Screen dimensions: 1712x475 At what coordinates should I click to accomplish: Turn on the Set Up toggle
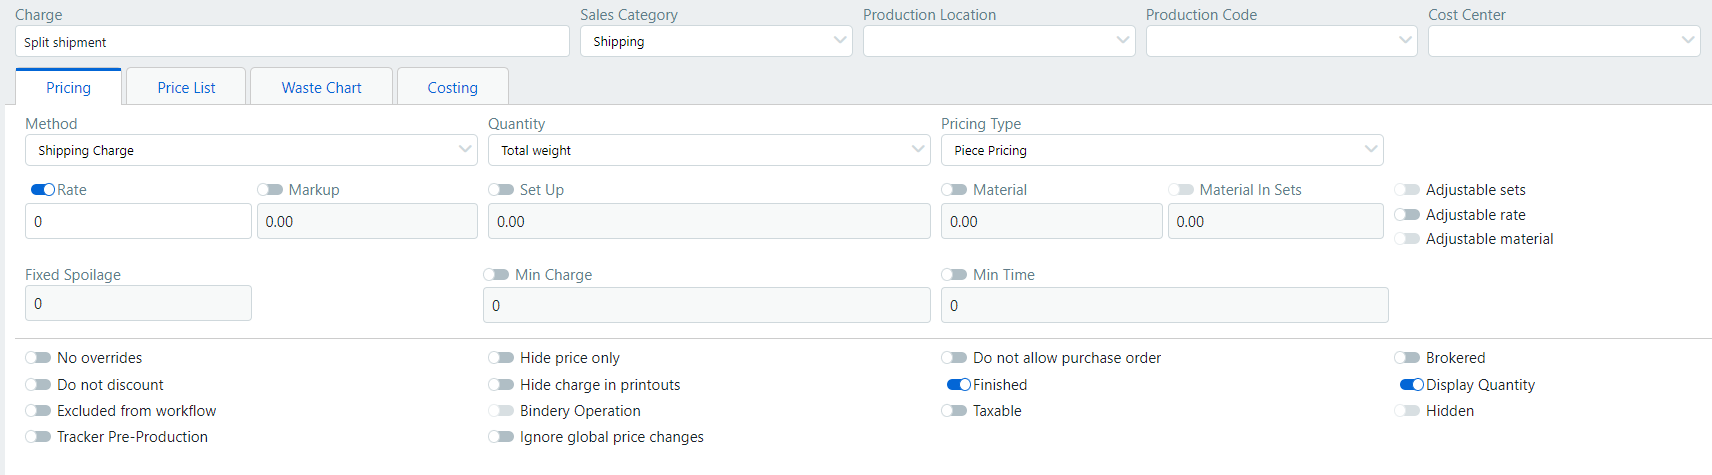point(501,190)
